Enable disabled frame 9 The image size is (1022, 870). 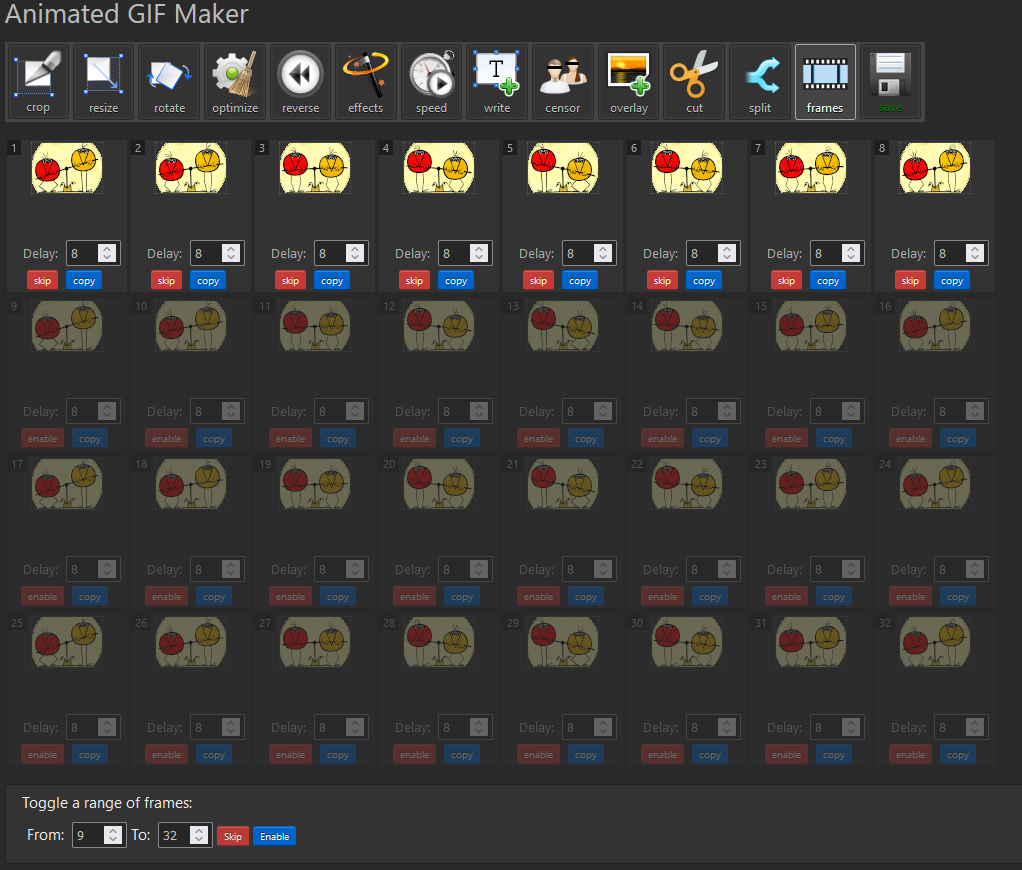[42, 439]
